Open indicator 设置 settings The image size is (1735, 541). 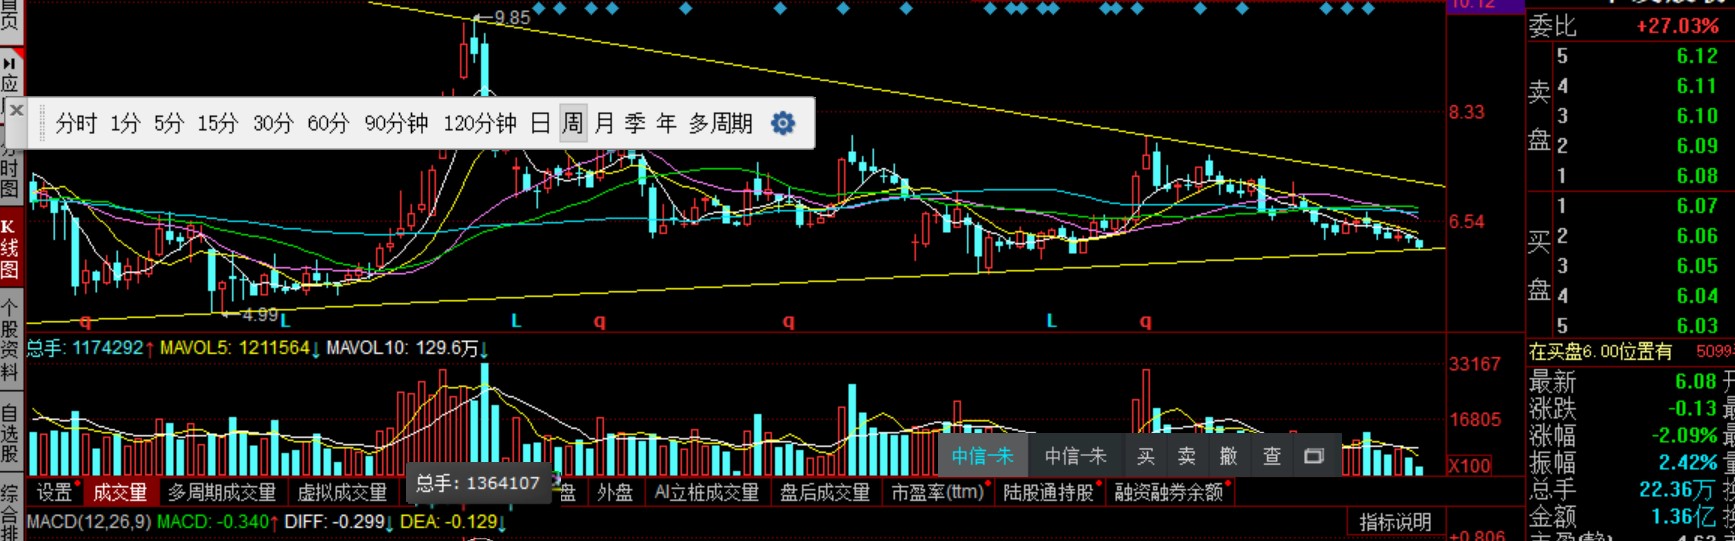(55, 492)
